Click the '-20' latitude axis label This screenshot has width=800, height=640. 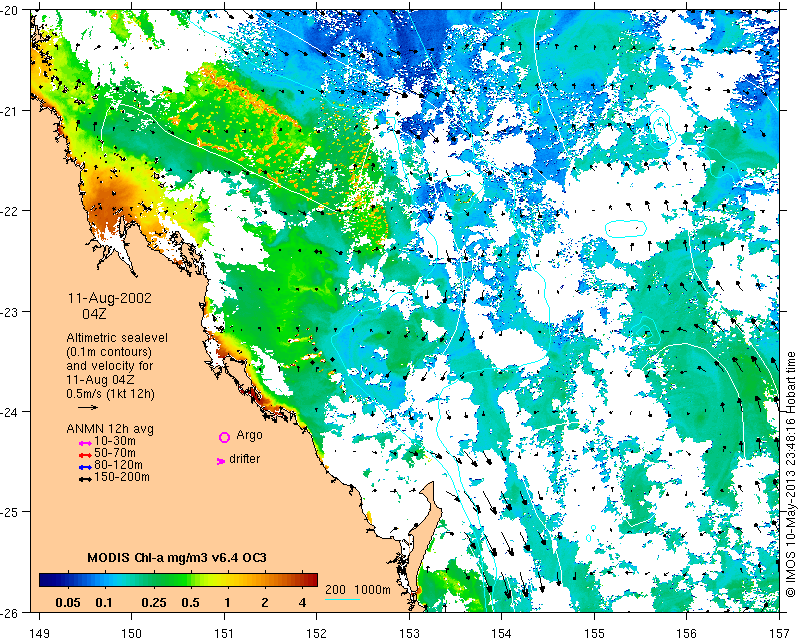click(9, 11)
